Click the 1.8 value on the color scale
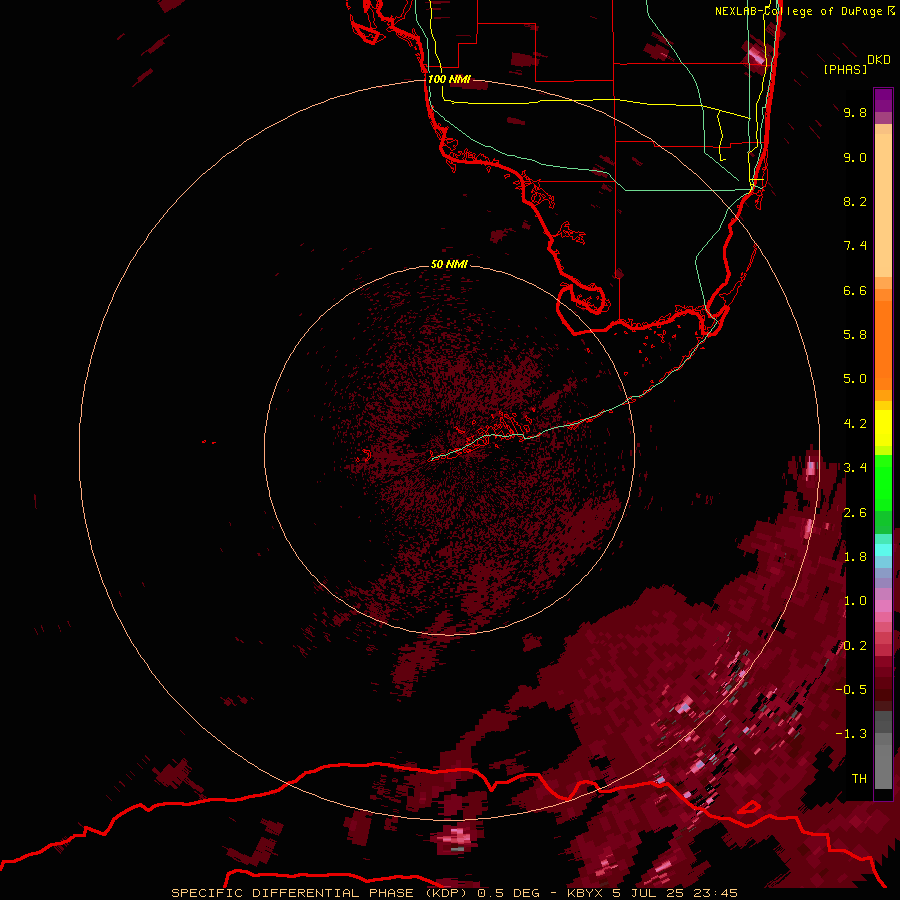This screenshot has width=900, height=900. pos(855,557)
